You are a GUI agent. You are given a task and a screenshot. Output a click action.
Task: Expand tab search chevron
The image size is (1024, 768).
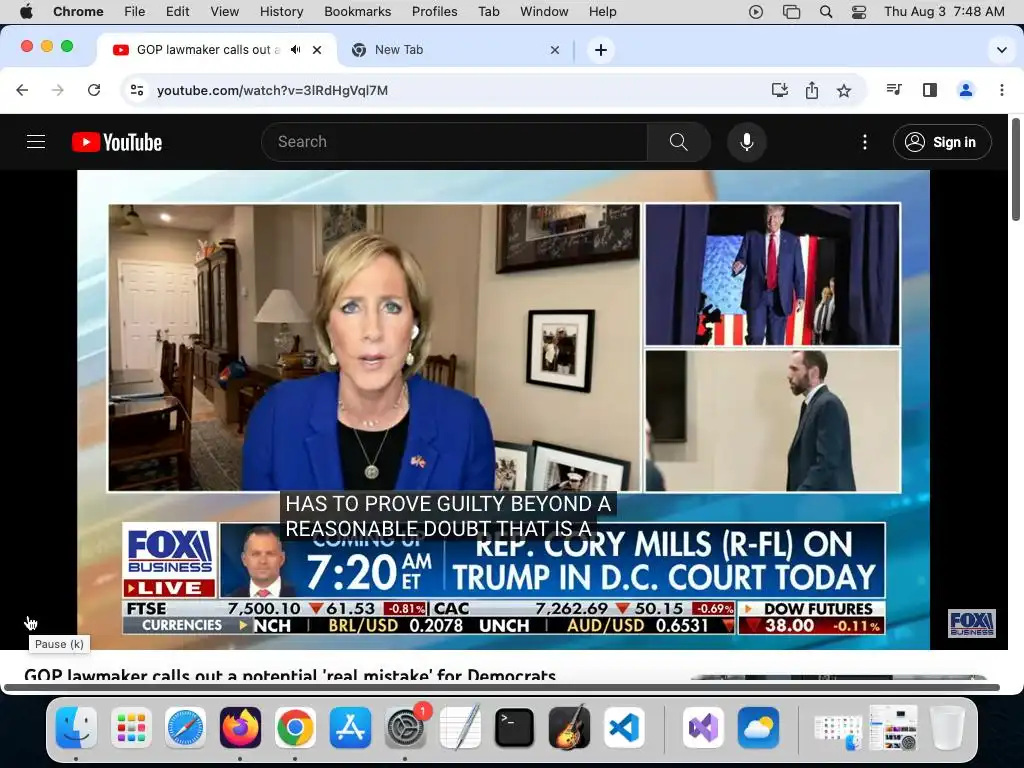point(1002,50)
